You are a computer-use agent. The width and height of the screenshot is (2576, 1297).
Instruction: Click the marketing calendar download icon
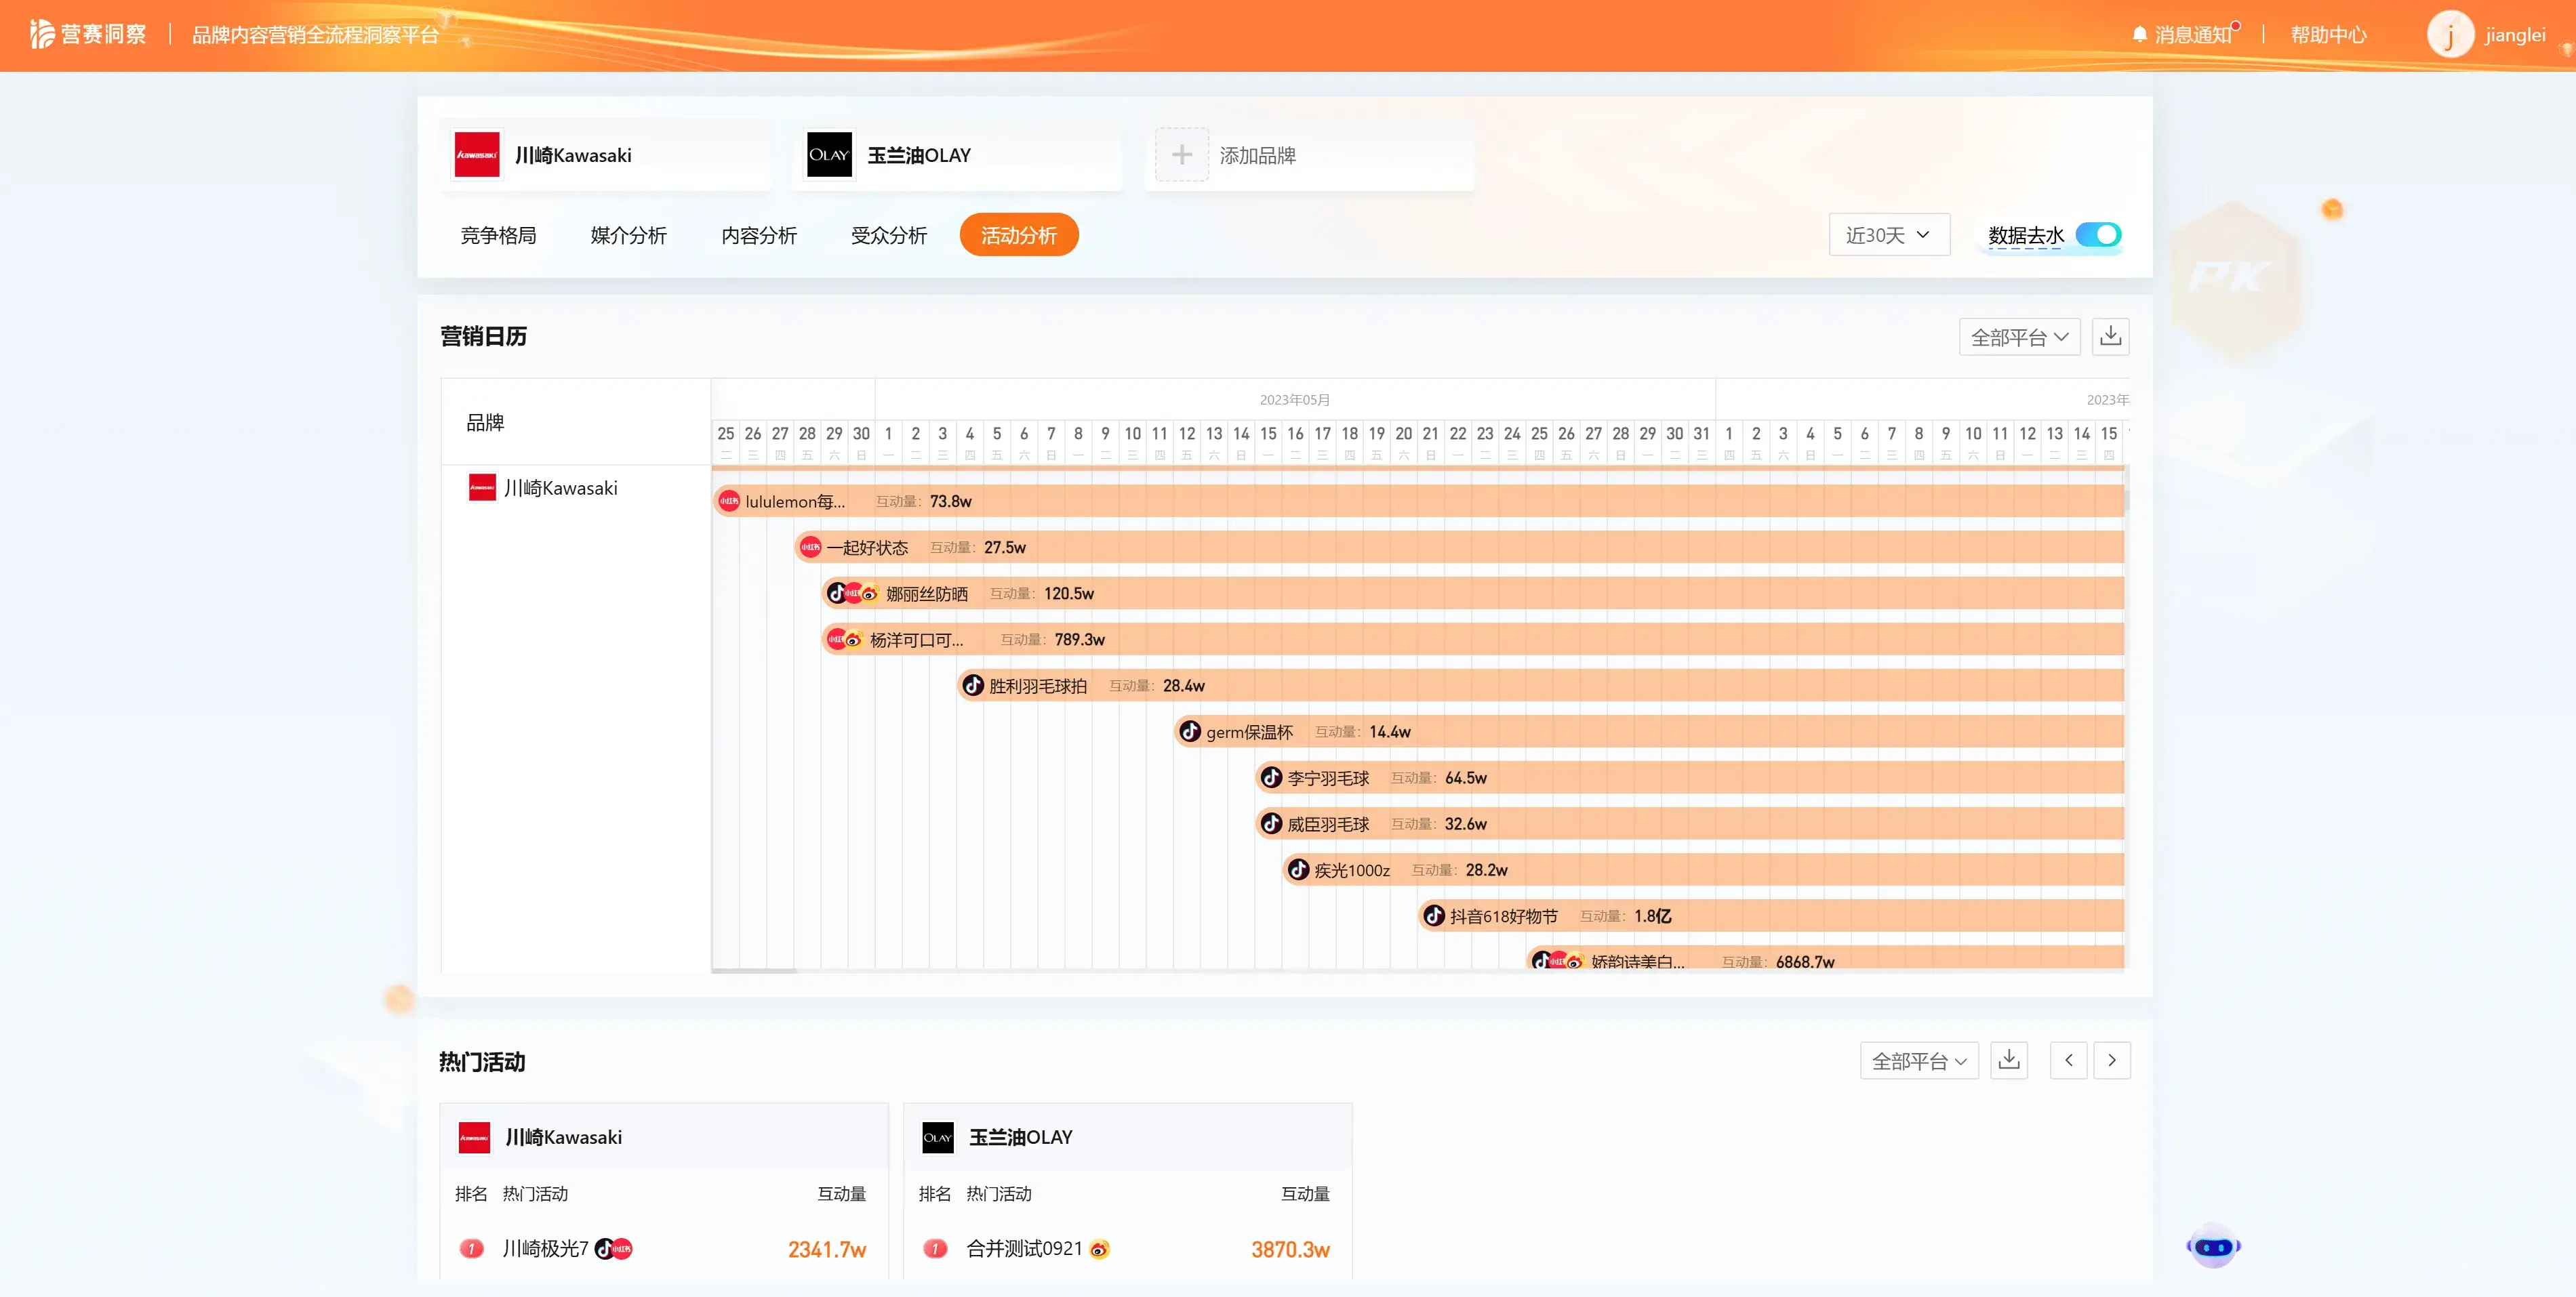pos(2110,337)
